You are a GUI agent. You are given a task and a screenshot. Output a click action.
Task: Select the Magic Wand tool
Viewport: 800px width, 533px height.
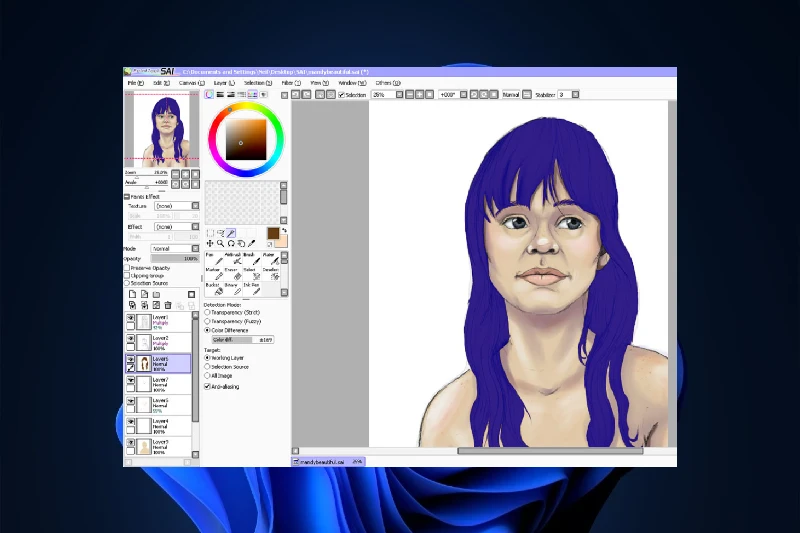pos(231,233)
